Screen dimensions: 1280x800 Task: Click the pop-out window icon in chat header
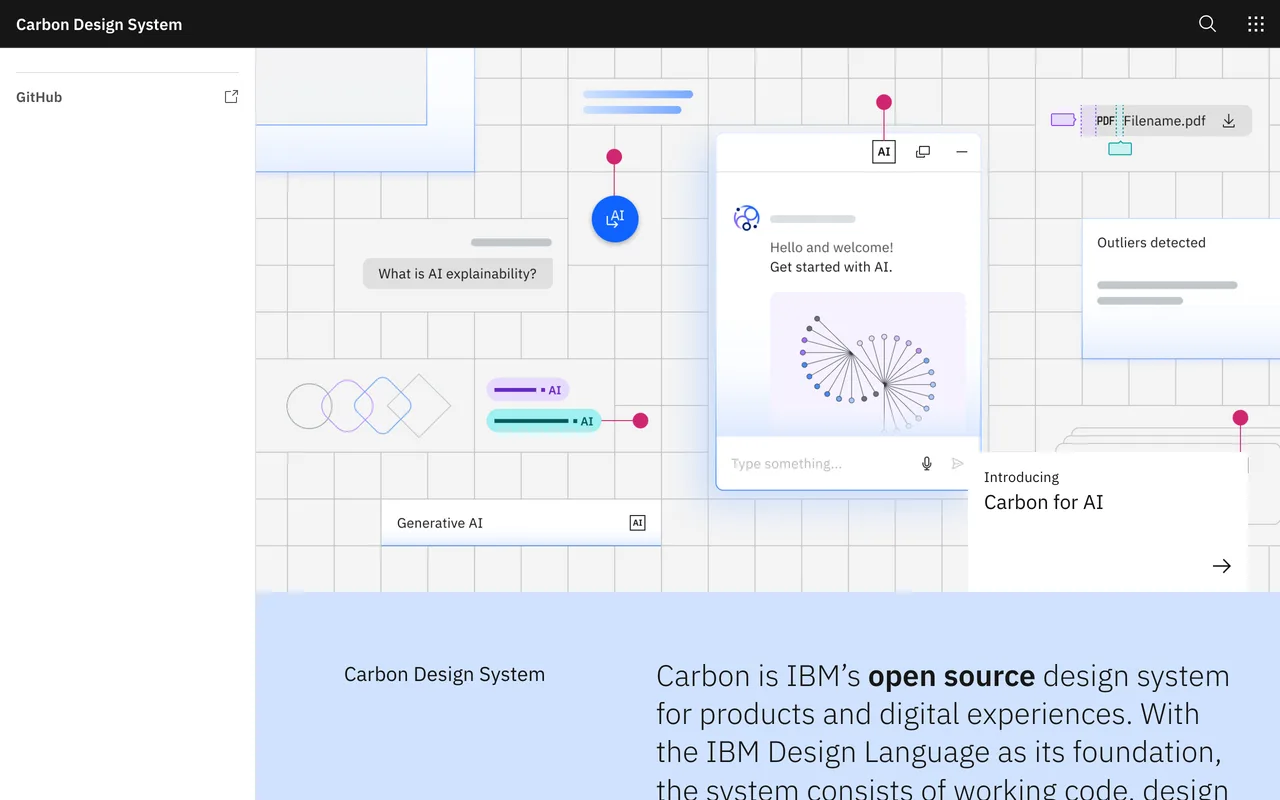[923, 152]
